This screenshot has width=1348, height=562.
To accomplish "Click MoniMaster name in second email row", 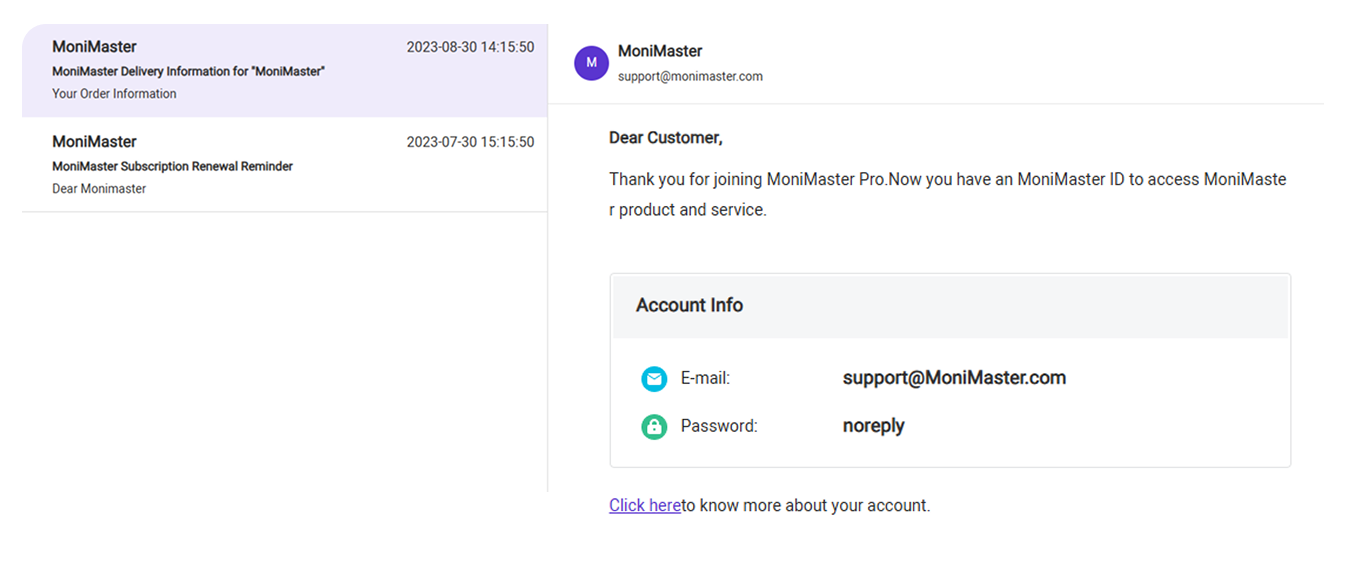I will pyautogui.click(x=94, y=142).
